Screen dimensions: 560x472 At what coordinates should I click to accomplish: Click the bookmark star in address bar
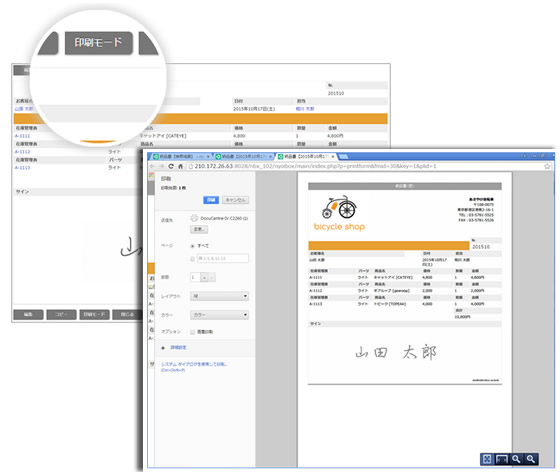[547, 166]
